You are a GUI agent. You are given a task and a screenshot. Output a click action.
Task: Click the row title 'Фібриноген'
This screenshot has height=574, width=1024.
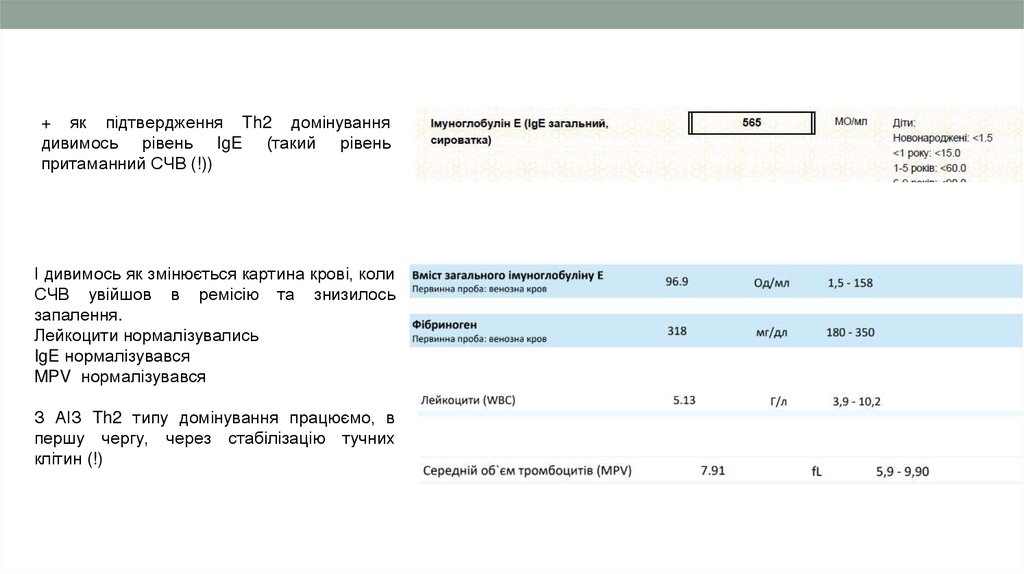(444, 325)
